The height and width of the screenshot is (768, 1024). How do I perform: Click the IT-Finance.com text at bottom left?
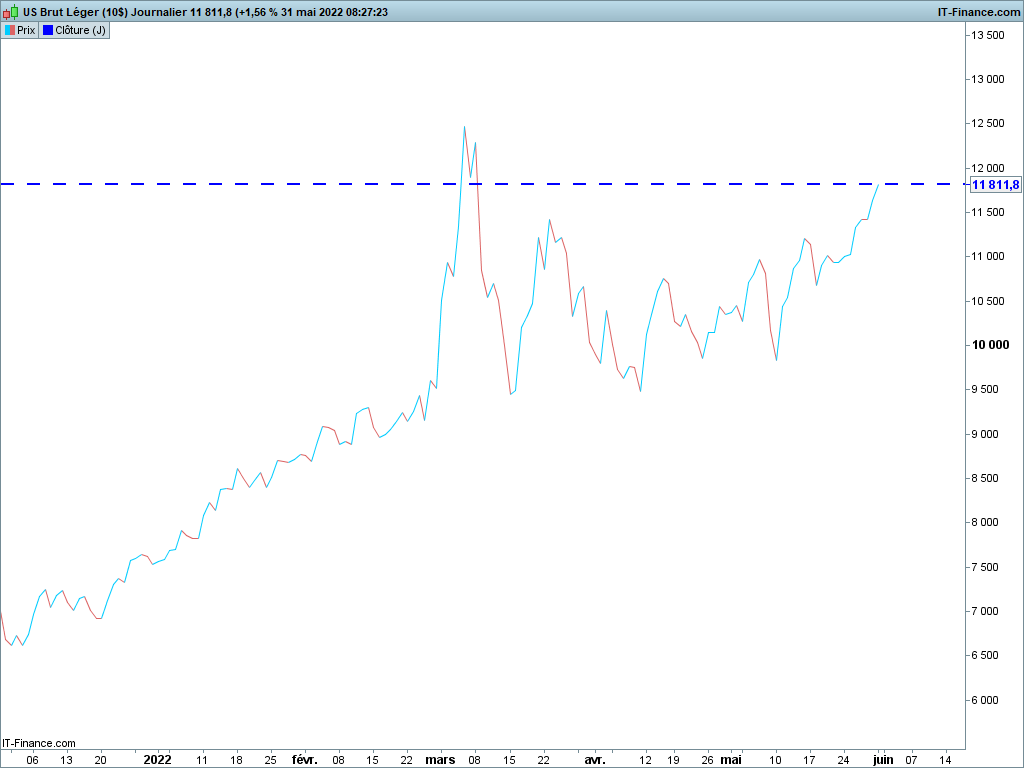pos(39,743)
